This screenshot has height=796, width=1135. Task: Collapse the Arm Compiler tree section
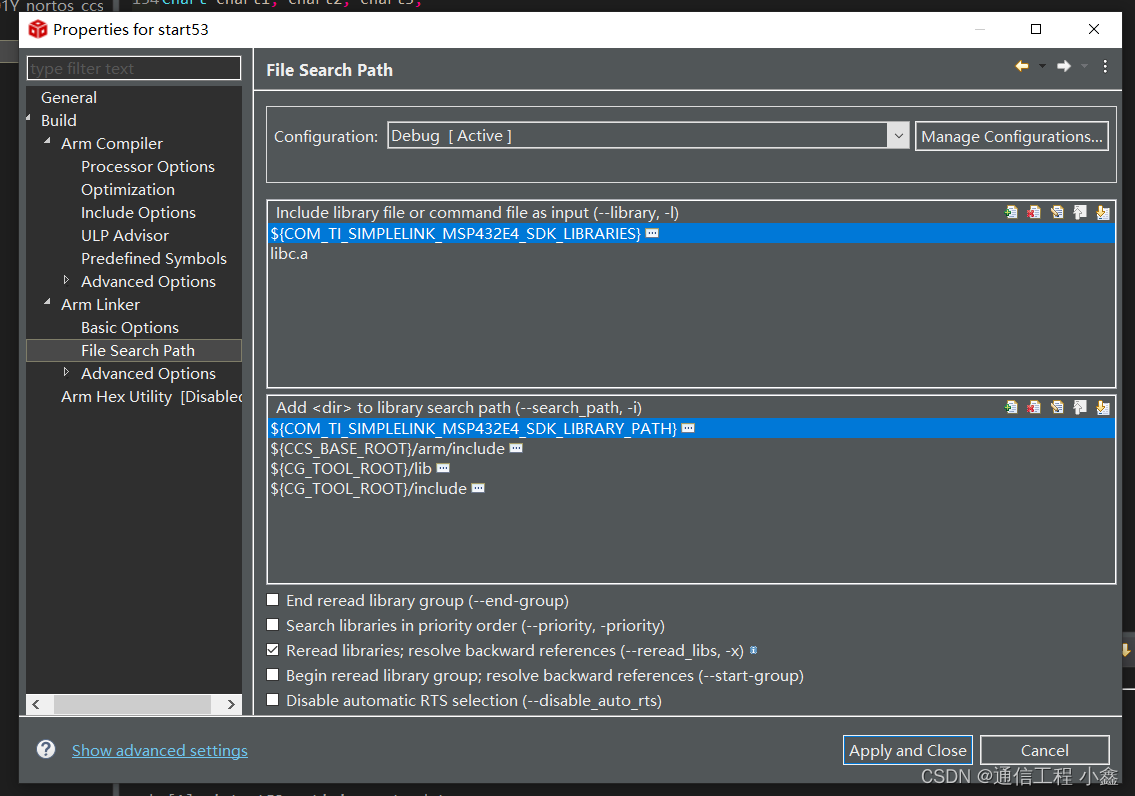pos(46,143)
